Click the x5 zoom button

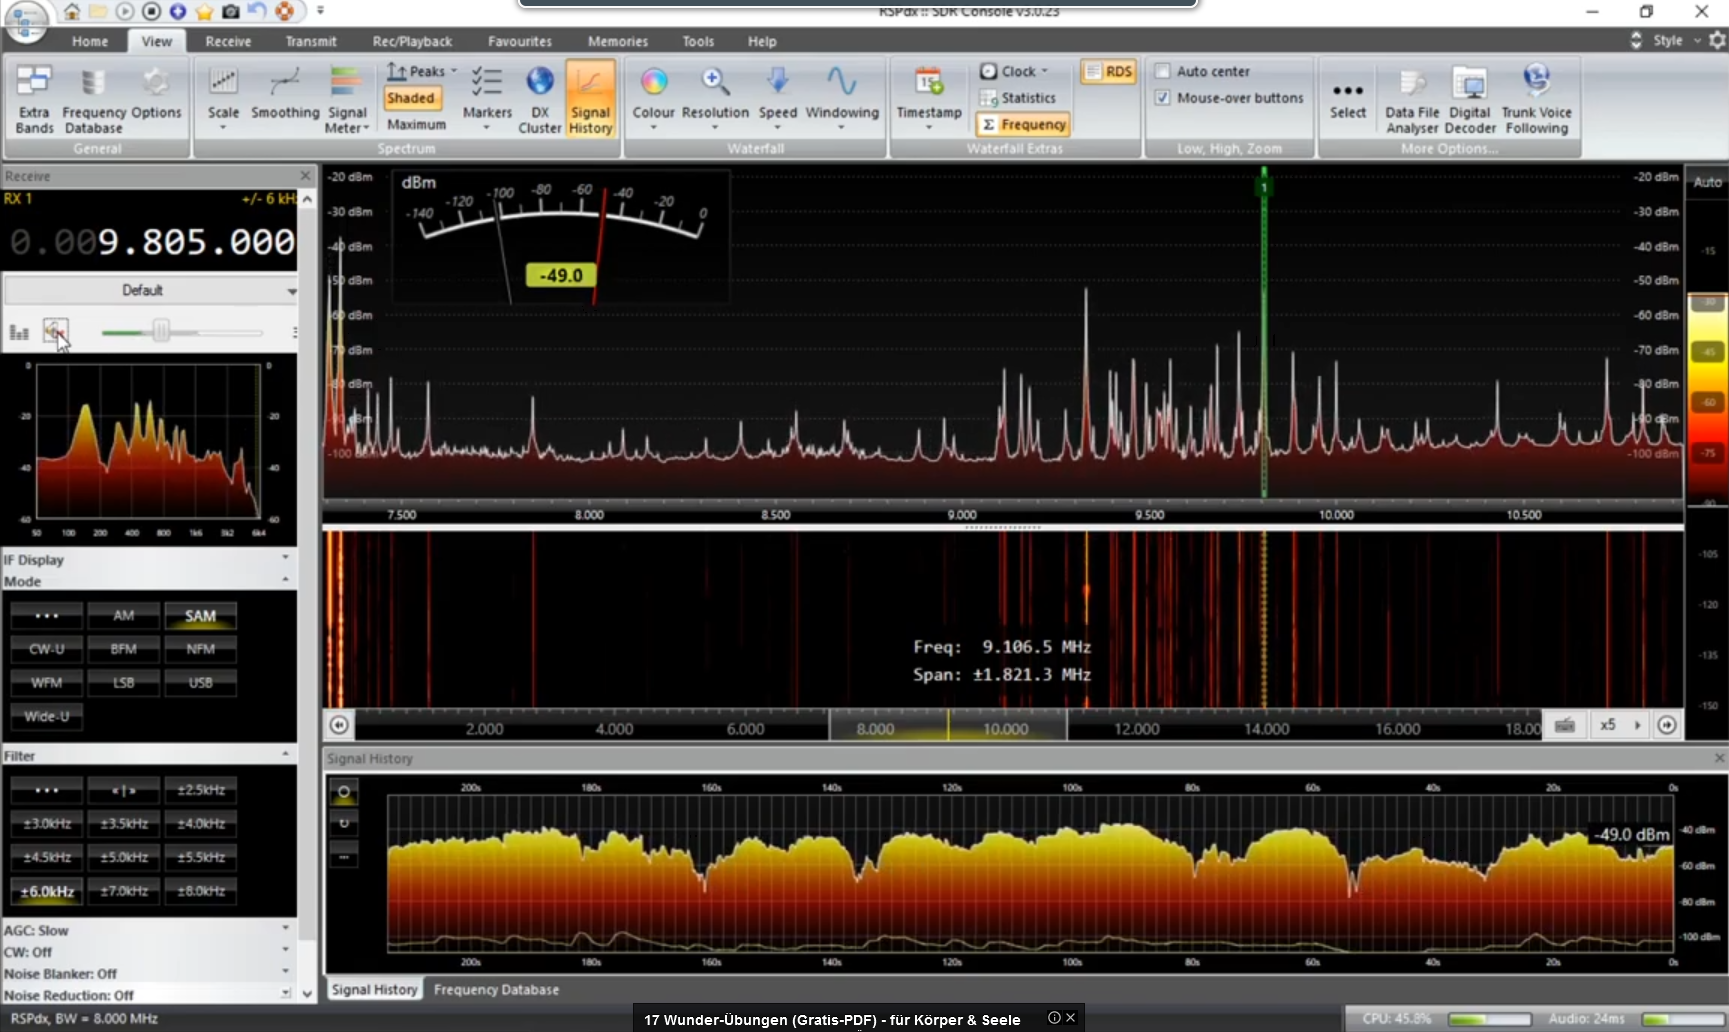1608,725
